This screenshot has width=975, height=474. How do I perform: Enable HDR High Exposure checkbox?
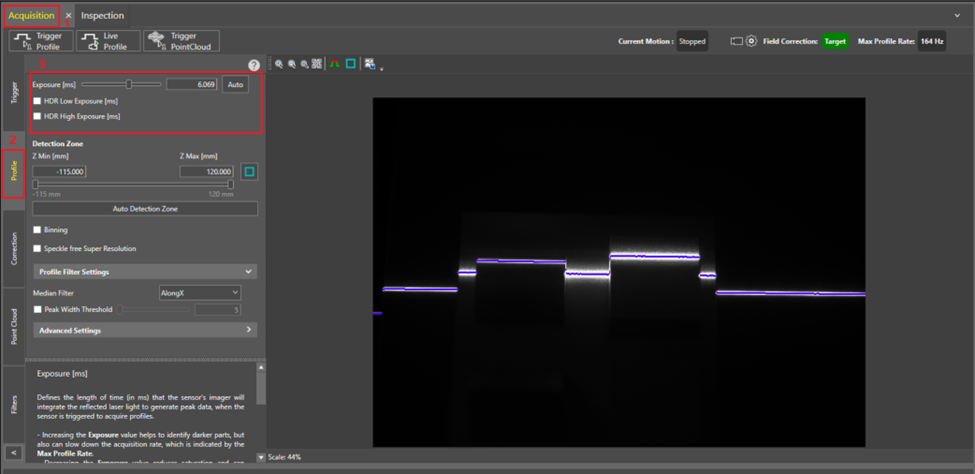pyautogui.click(x=37, y=116)
